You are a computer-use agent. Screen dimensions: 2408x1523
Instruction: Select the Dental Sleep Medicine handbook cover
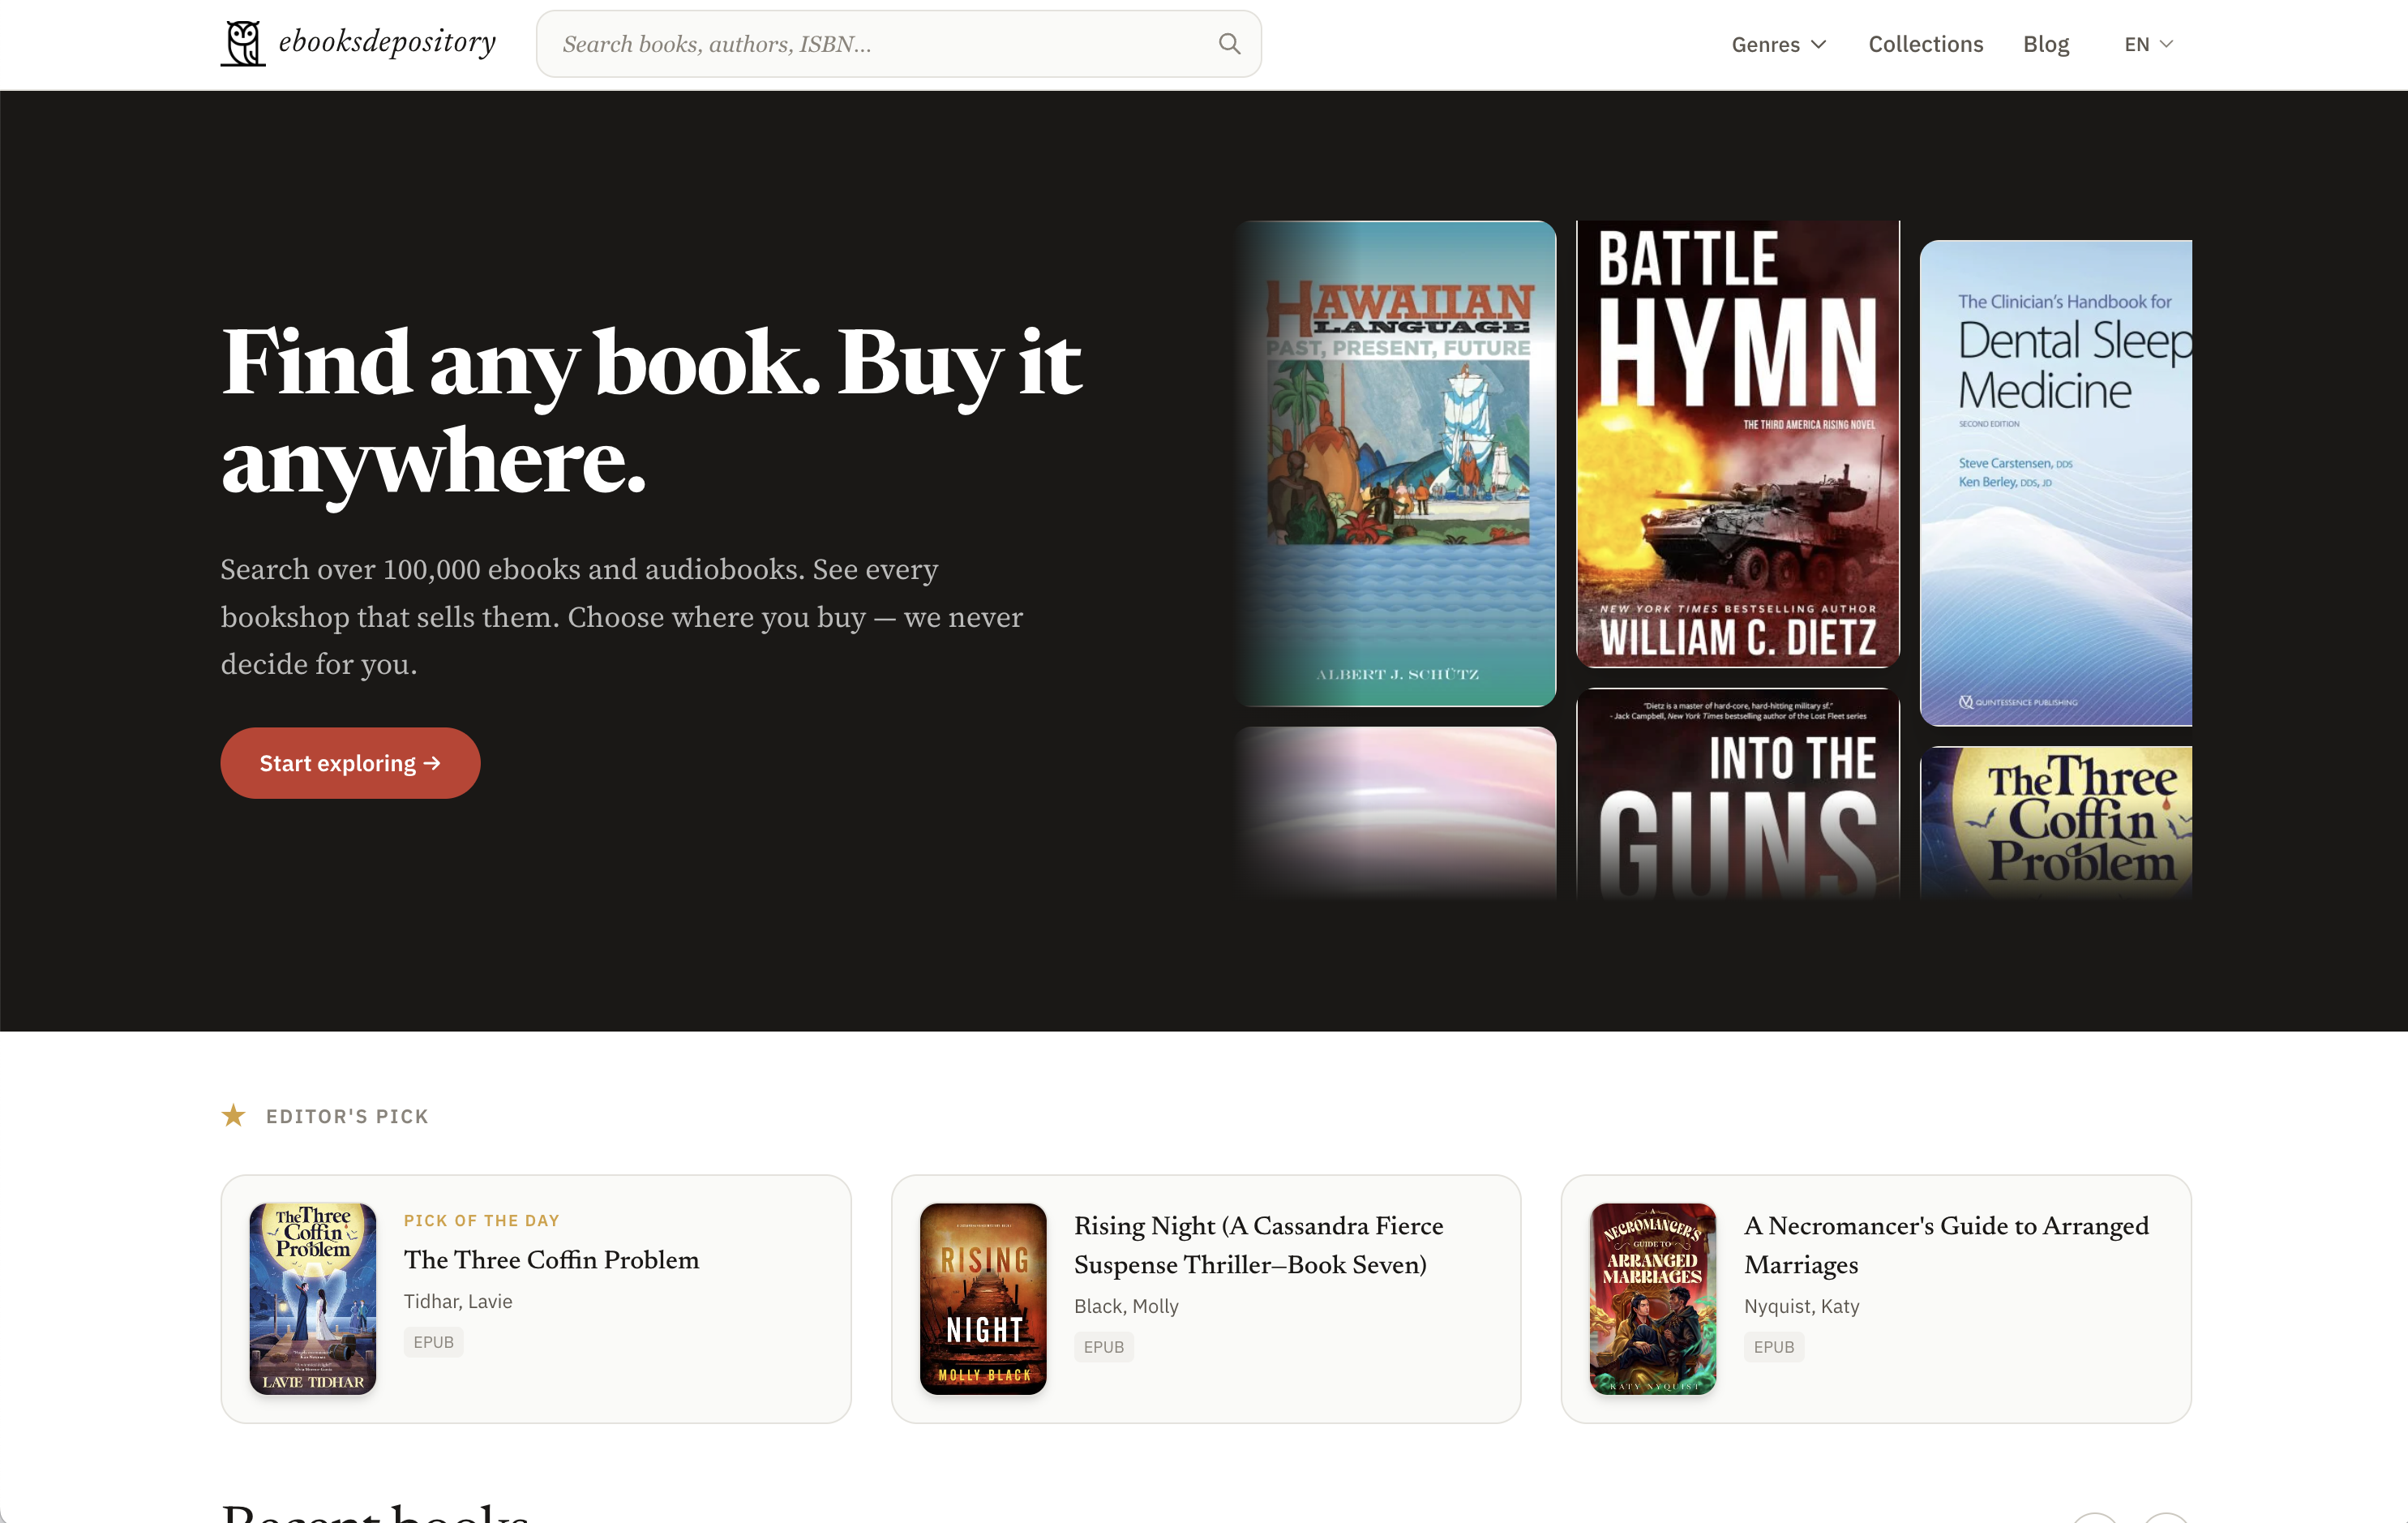(x=2056, y=483)
